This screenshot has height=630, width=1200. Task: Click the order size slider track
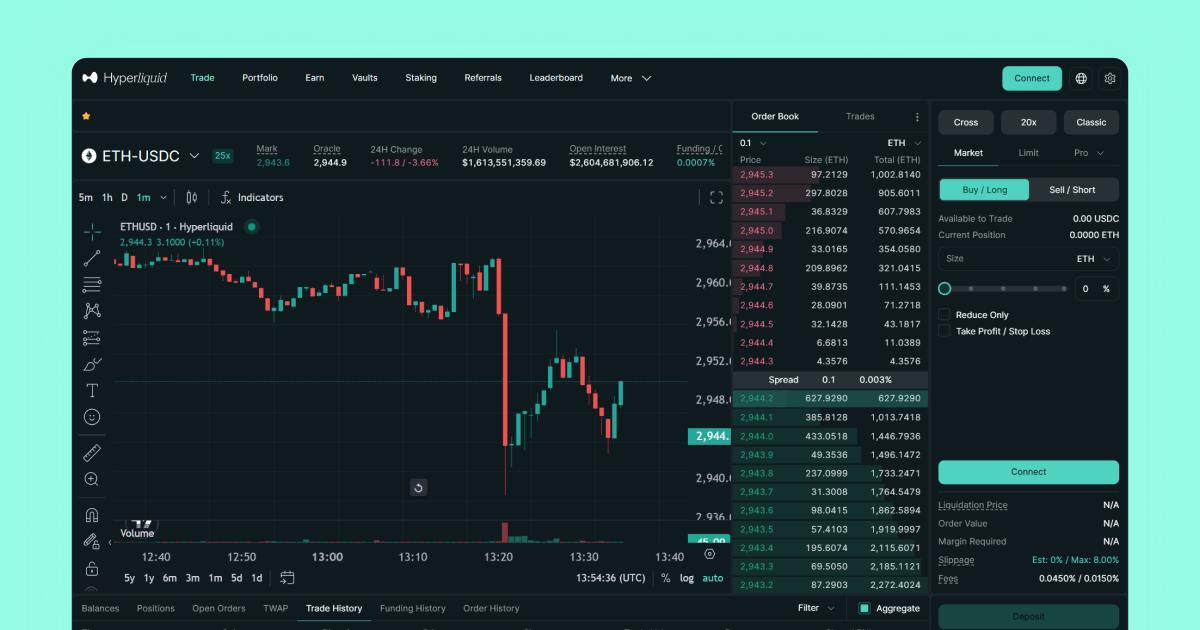[1008, 288]
